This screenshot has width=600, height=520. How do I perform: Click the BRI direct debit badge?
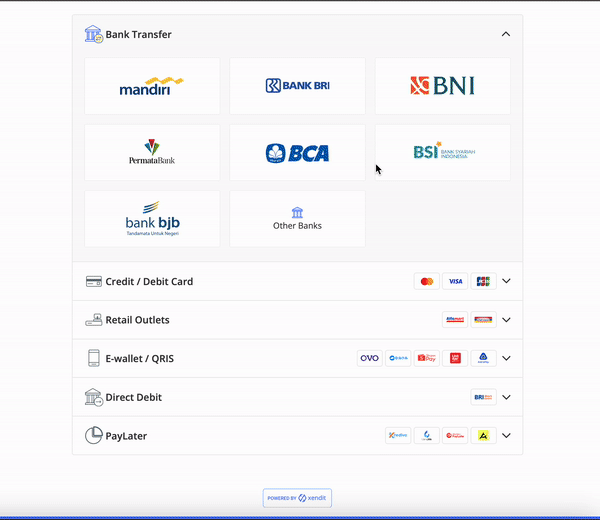[483, 397]
